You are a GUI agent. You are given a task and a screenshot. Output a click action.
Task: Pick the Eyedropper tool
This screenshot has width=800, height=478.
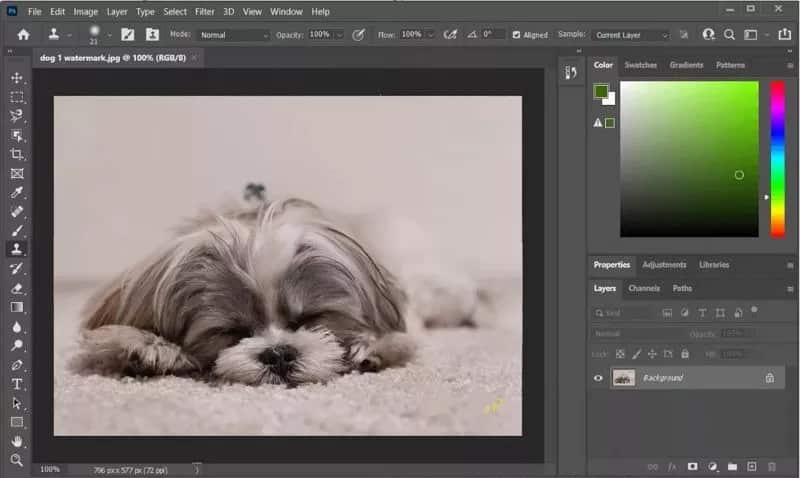[17, 193]
